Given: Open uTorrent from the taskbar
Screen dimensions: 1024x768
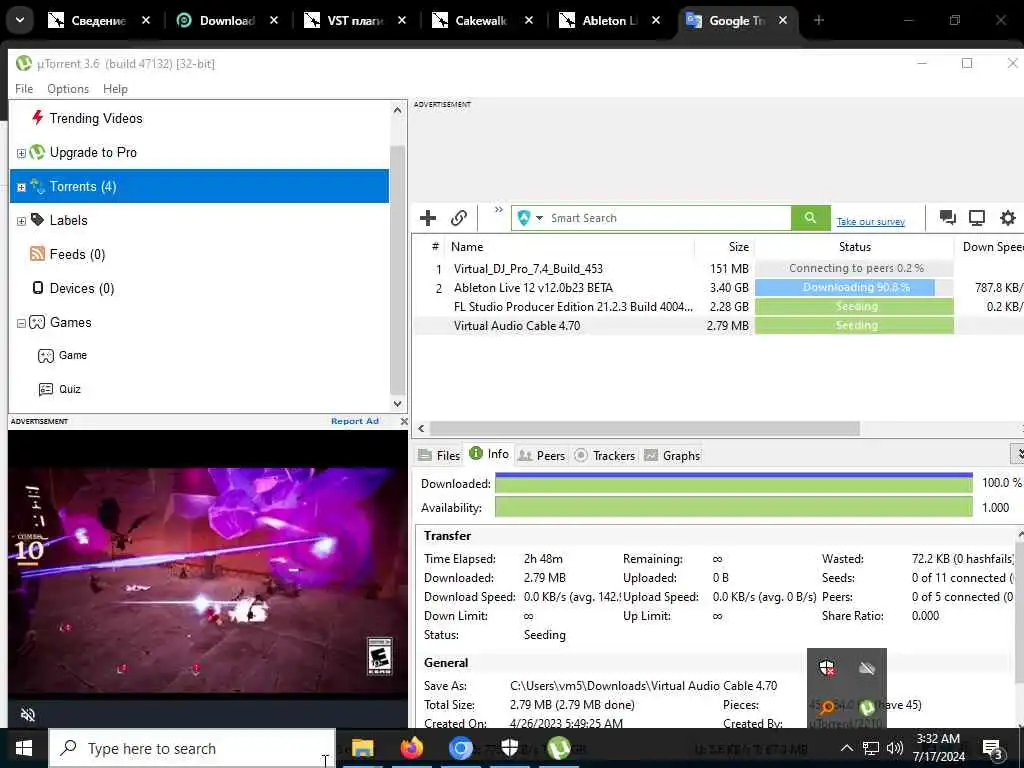Looking at the screenshot, I should (x=559, y=748).
